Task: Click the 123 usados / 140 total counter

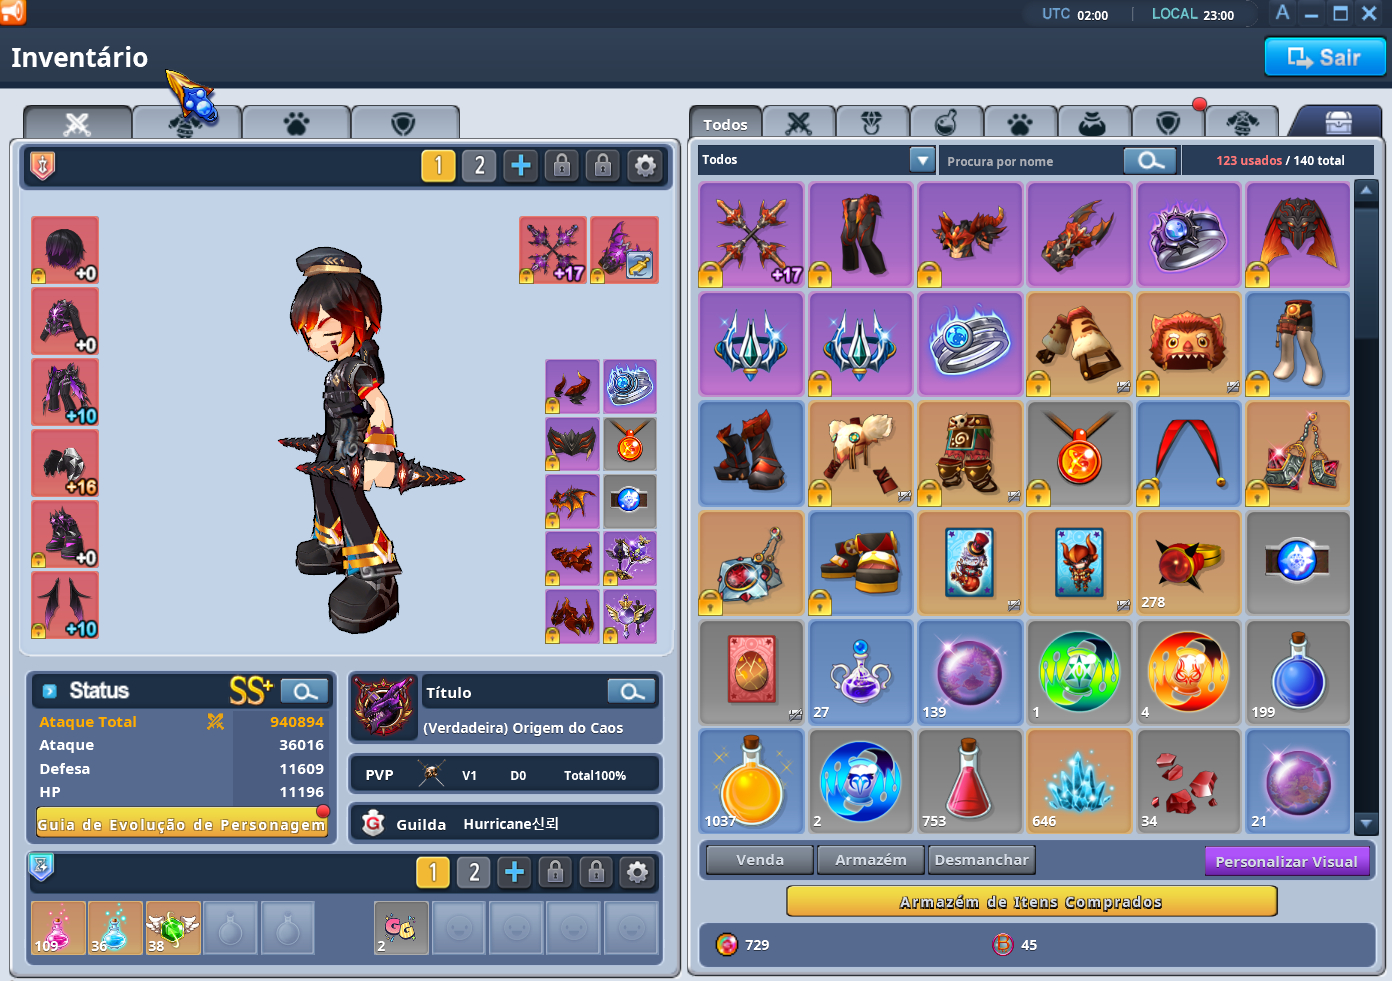Action: pos(1280,160)
